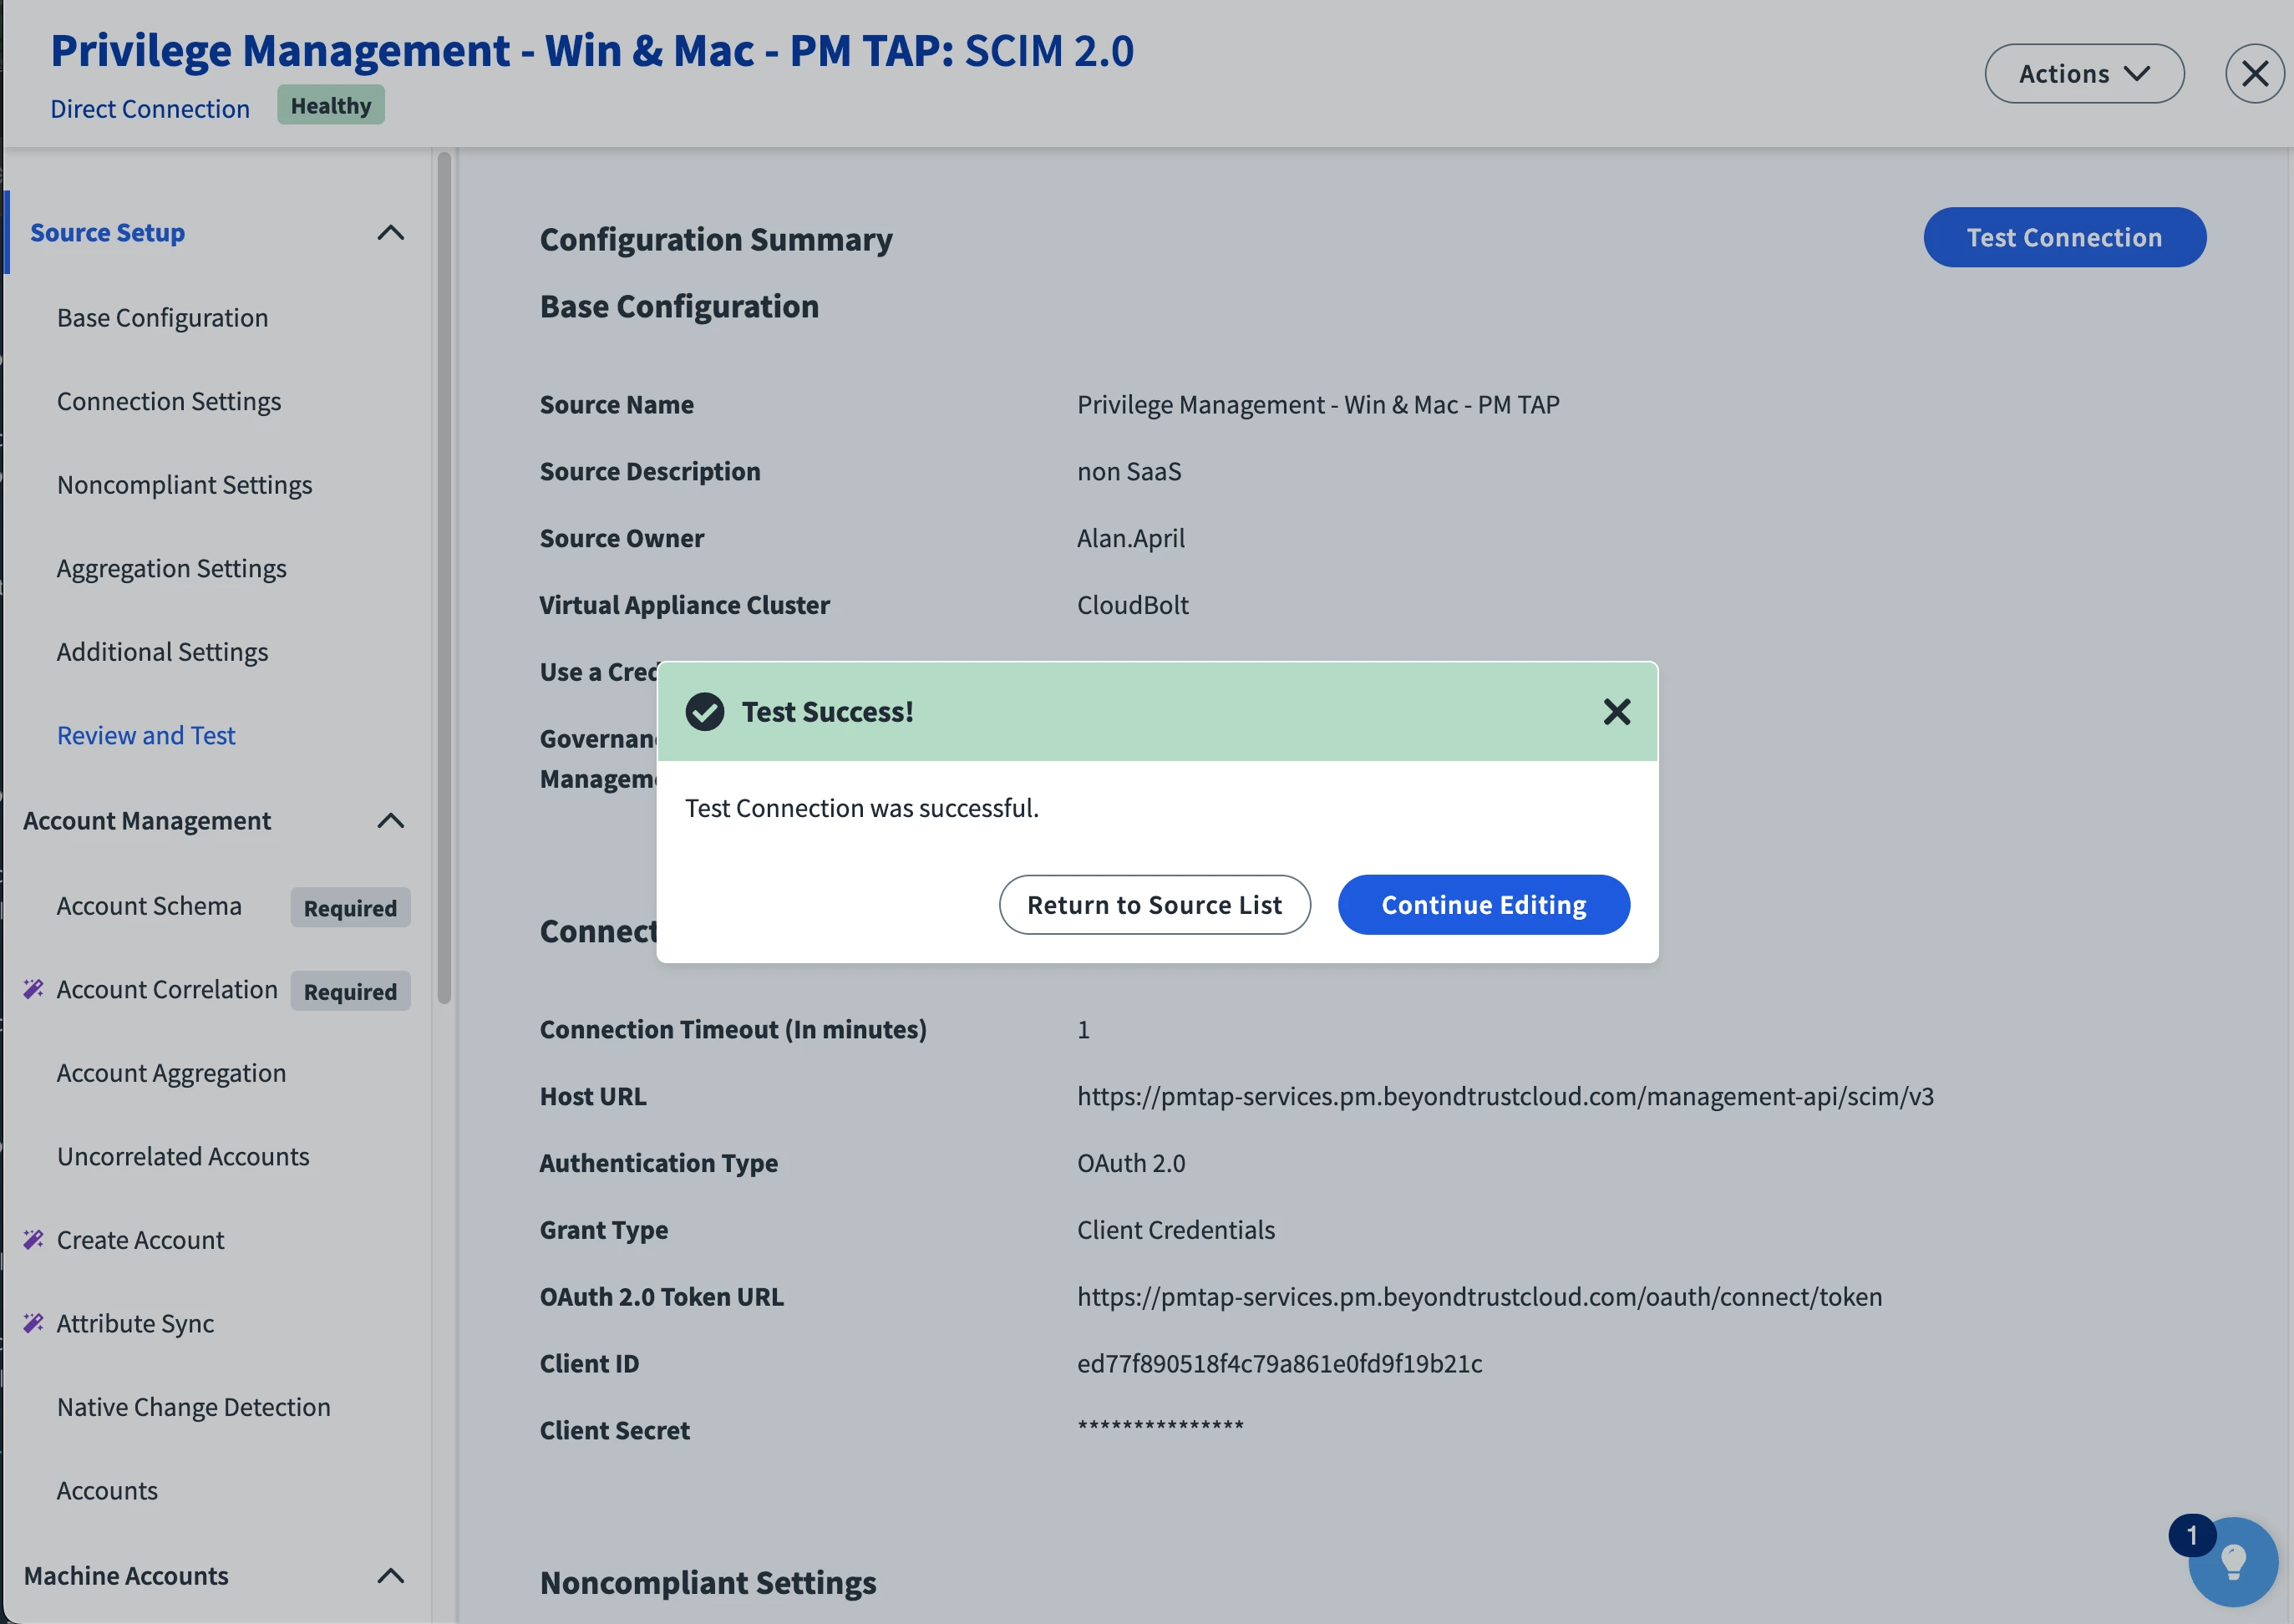Click the Host URL value

coord(1504,1096)
